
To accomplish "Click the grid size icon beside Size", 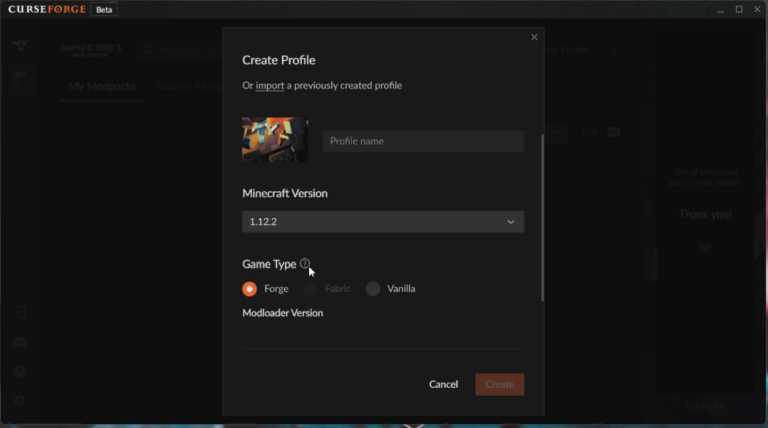I will pyautogui.click(x=614, y=132).
